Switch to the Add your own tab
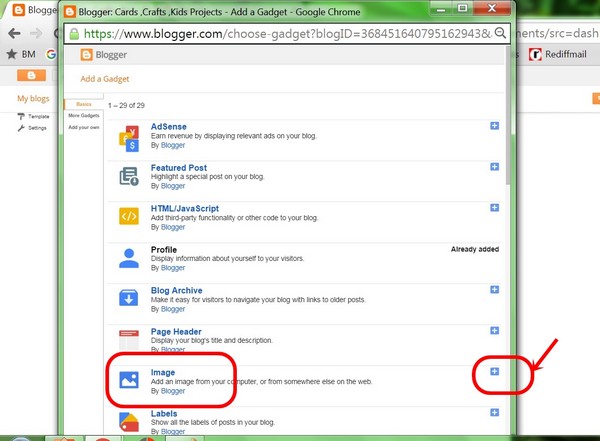 [x=84, y=127]
